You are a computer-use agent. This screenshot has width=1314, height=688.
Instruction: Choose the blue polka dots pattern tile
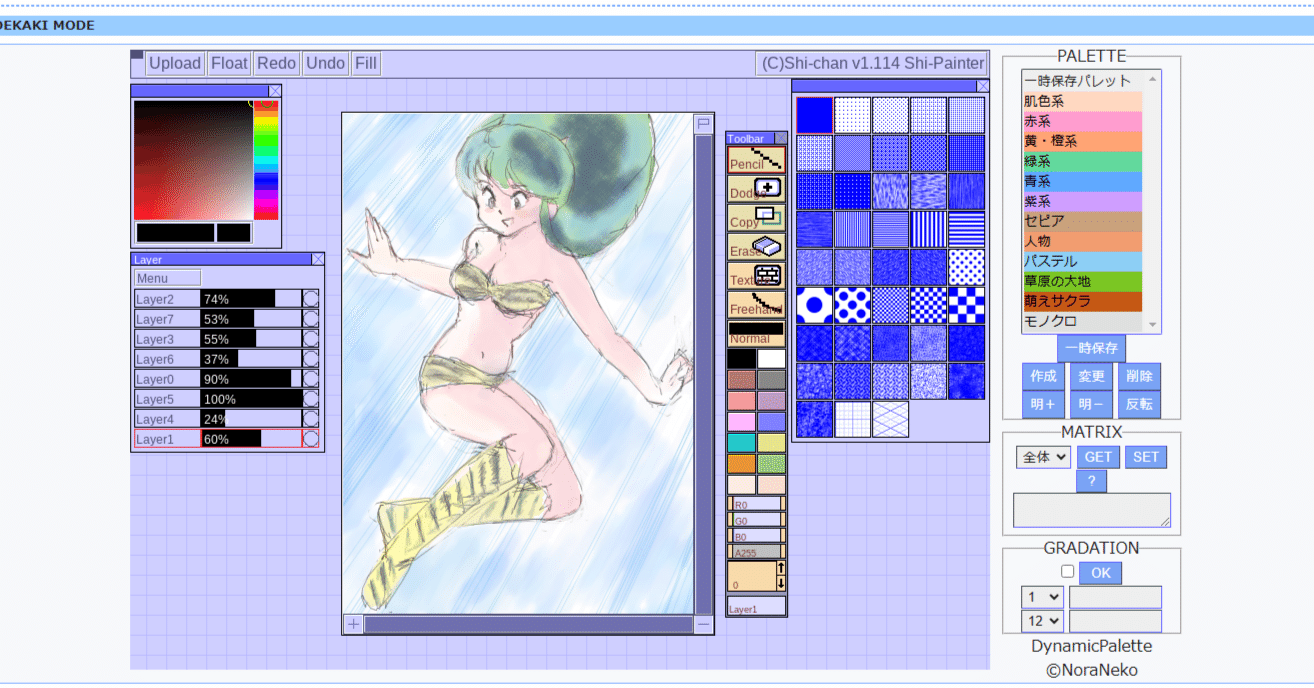(x=852, y=305)
